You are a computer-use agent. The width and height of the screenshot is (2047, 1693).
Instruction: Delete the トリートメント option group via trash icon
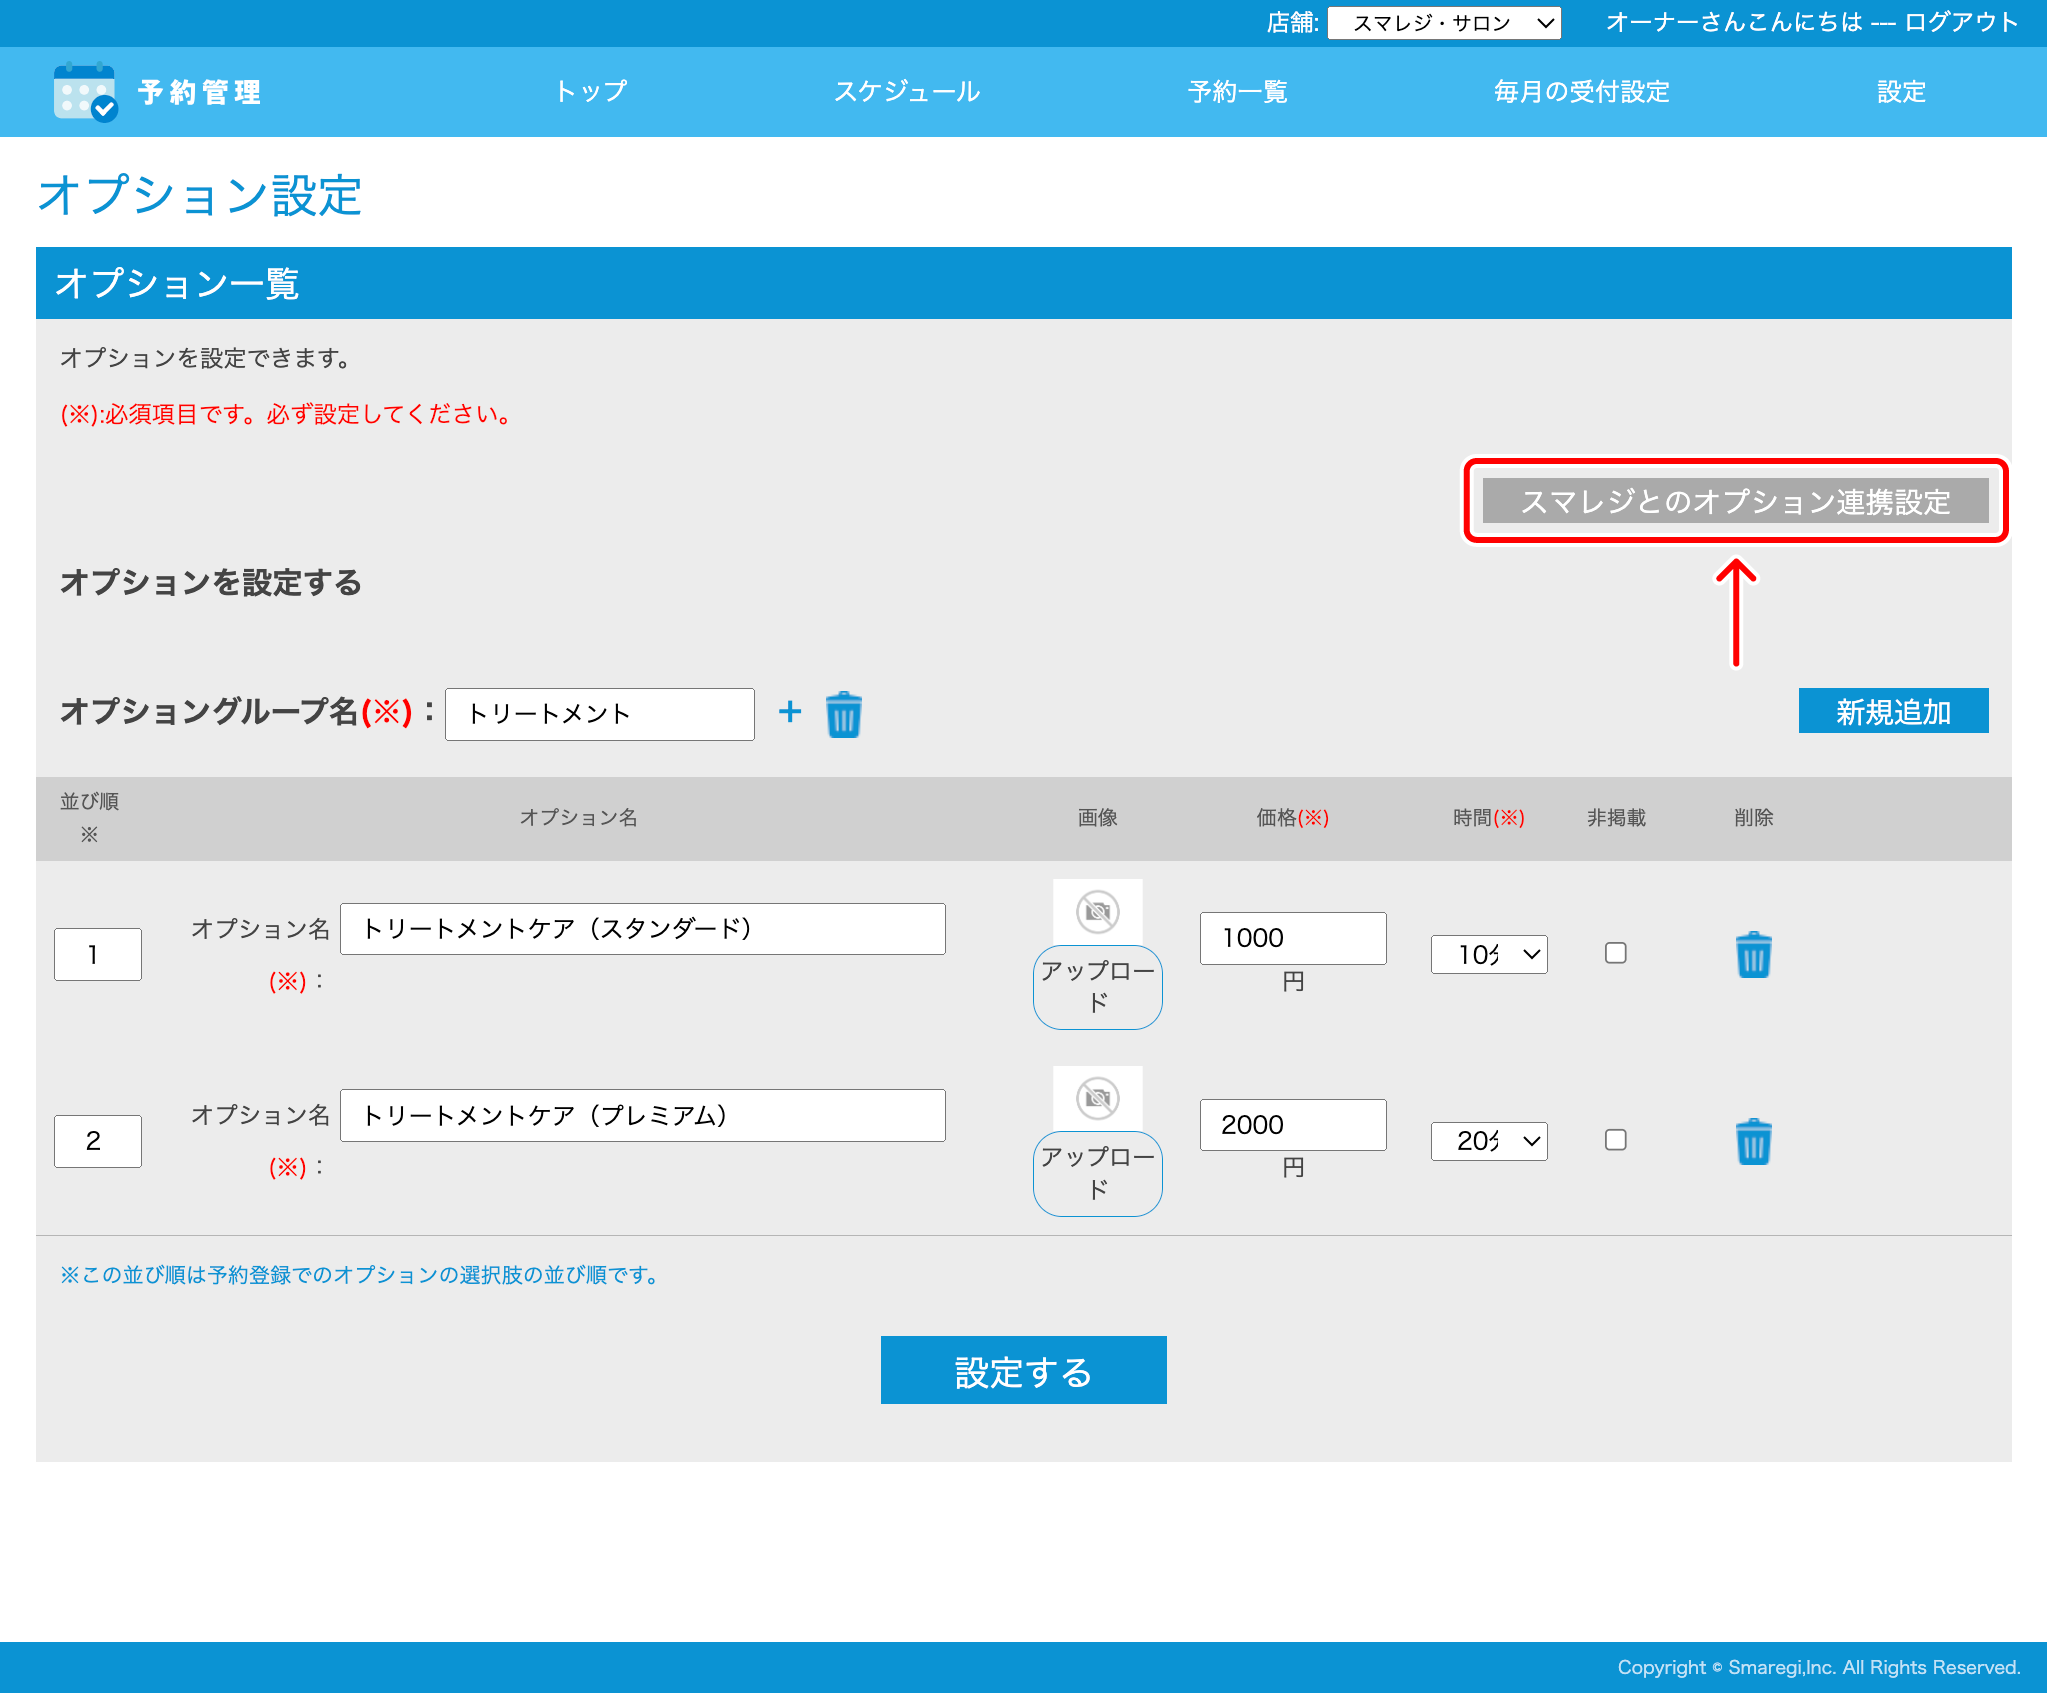click(843, 715)
